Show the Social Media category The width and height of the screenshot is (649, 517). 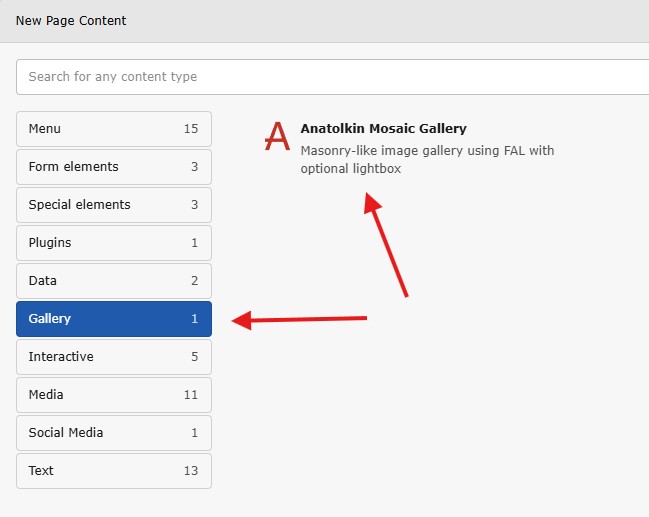(x=100, y=433)
